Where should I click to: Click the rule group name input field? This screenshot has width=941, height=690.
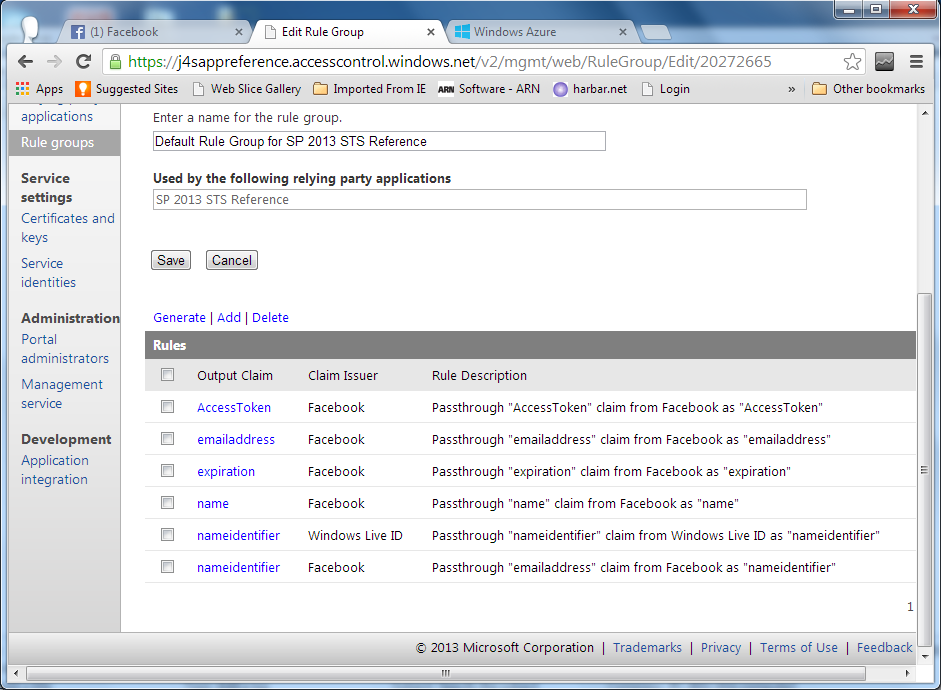click(379, 141)
